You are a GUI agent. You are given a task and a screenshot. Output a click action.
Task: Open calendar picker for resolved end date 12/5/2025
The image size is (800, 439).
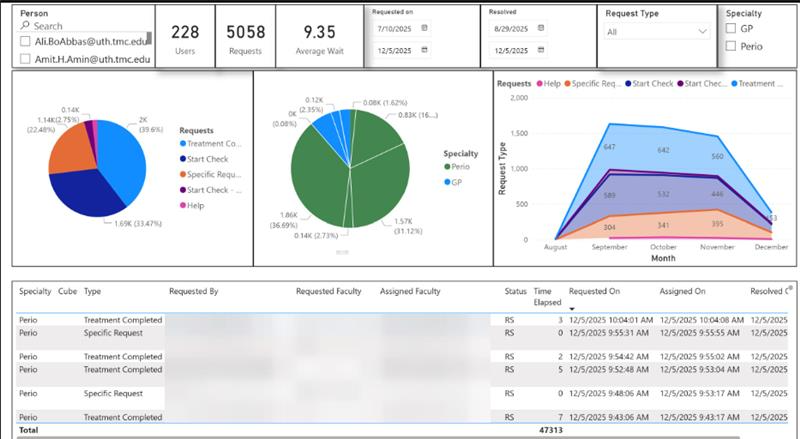coord(541,50)
